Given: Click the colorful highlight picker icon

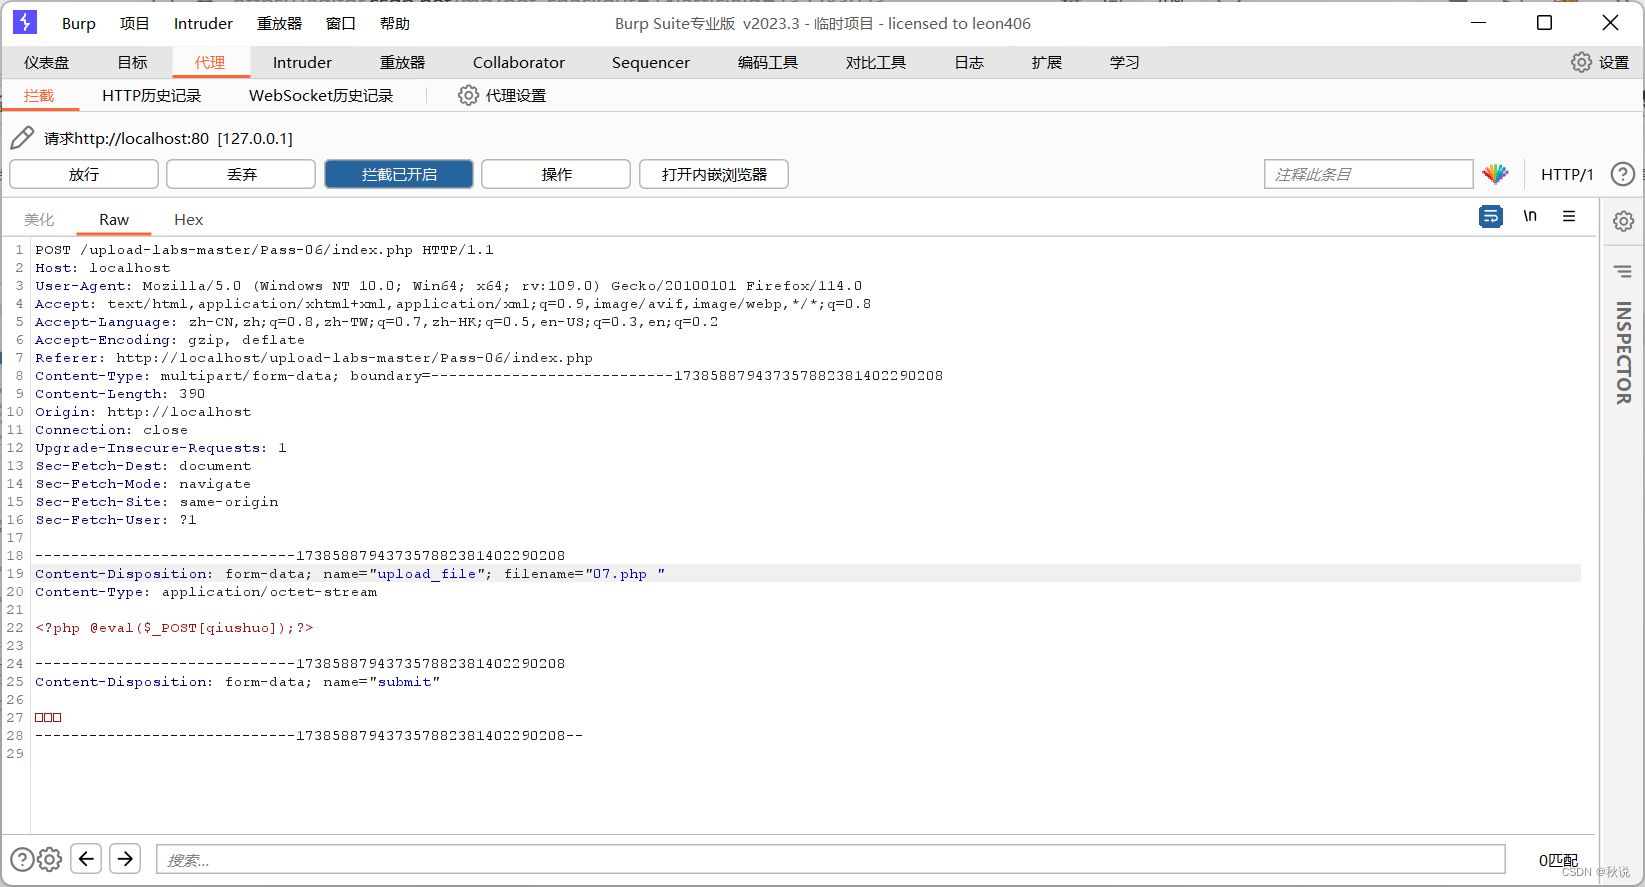Looking at the screenshot, I should (x=1495, y=174).
